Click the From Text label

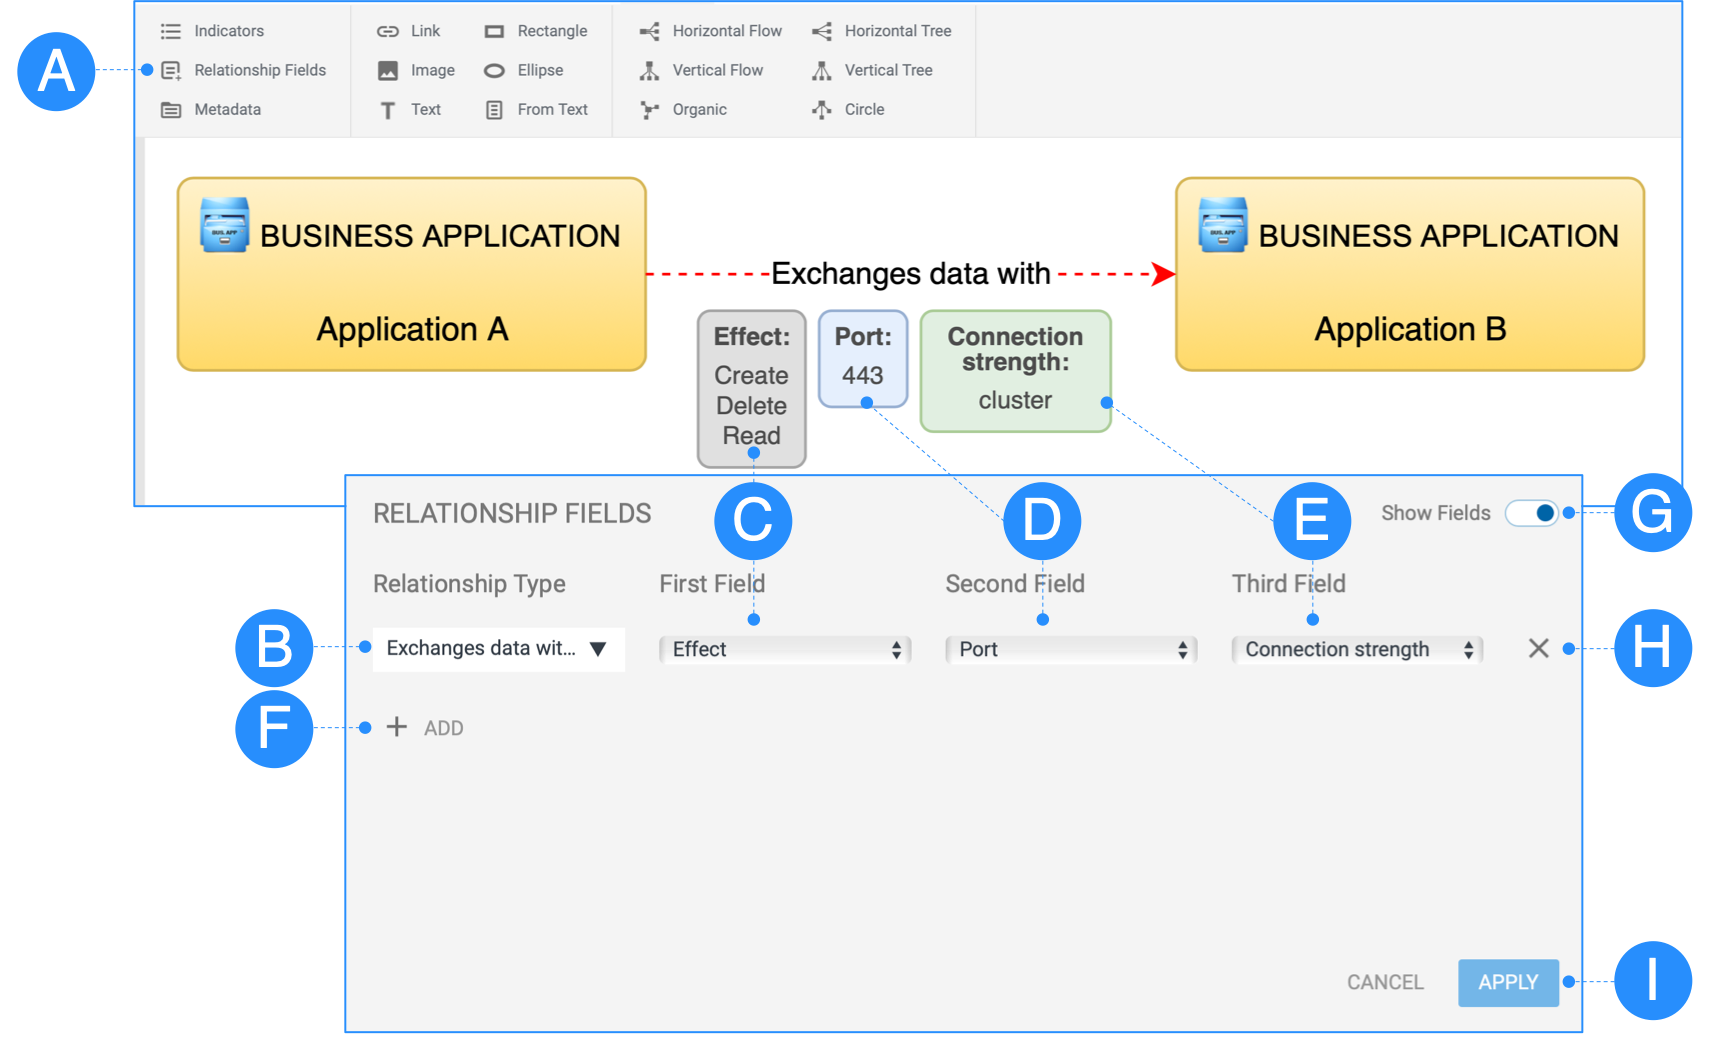pyautogui.click(x=552, y=109)
